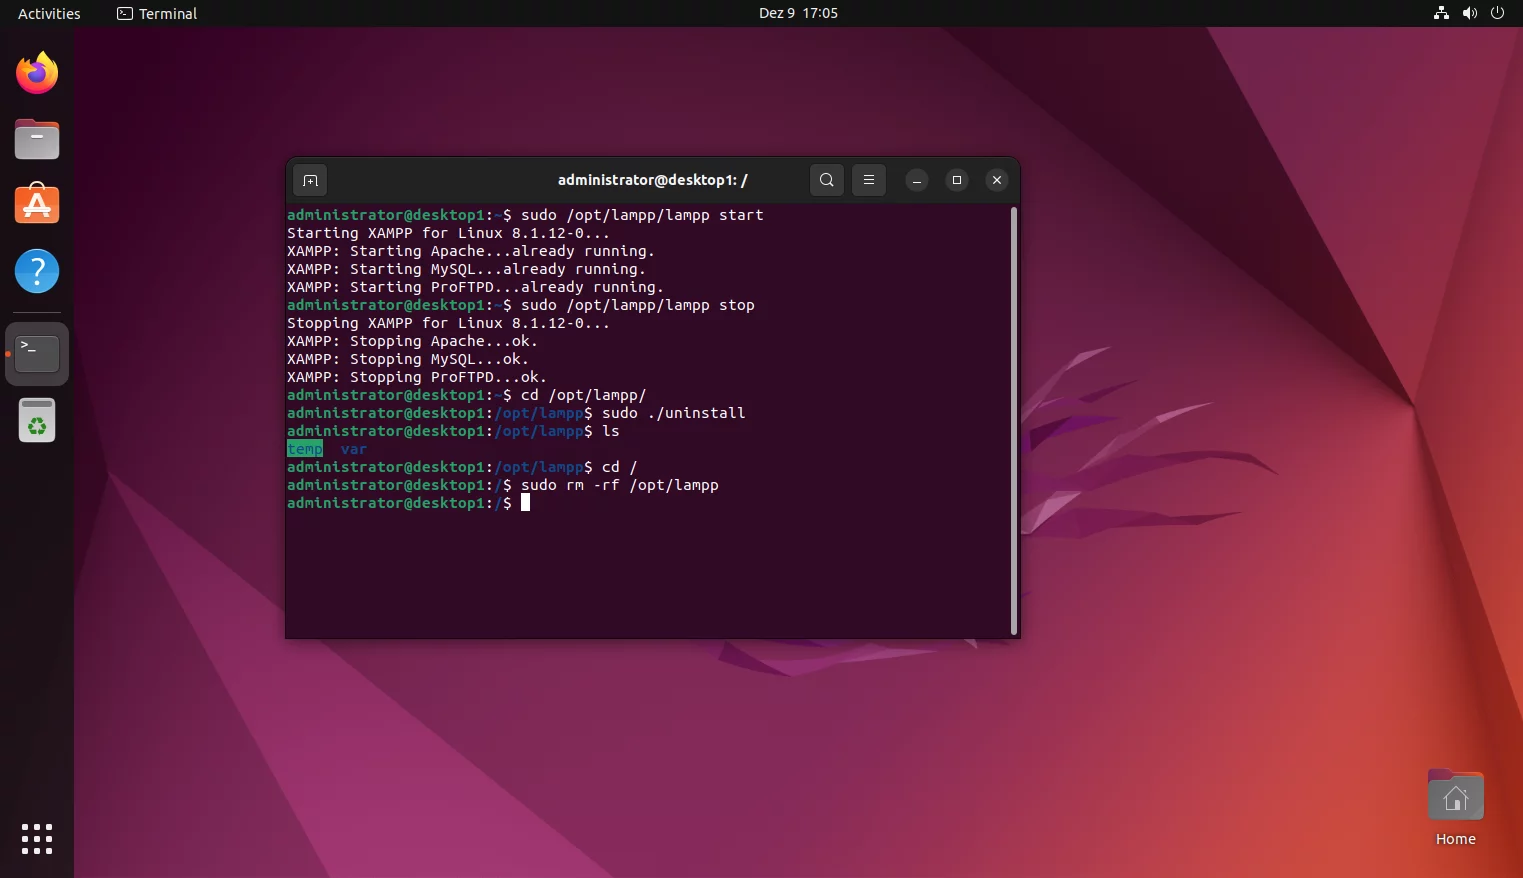Viewport: 1523px width, 878px height.
Task: Open the volume icon in top bar
Action: pyautogui.click(x=1469, y=13)
